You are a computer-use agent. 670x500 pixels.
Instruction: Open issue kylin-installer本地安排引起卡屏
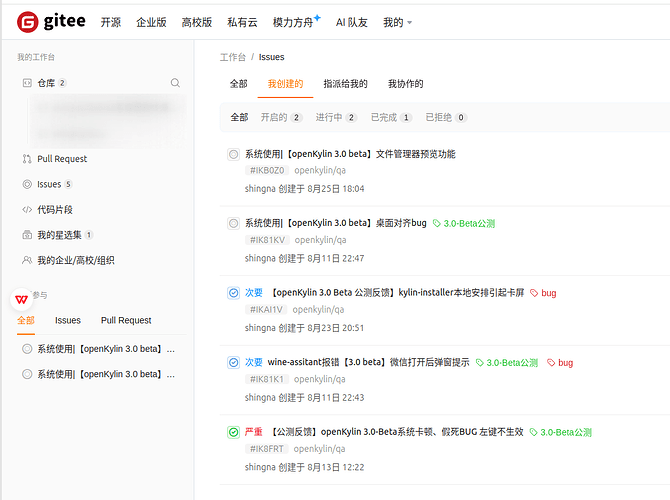tap(397, 293)
